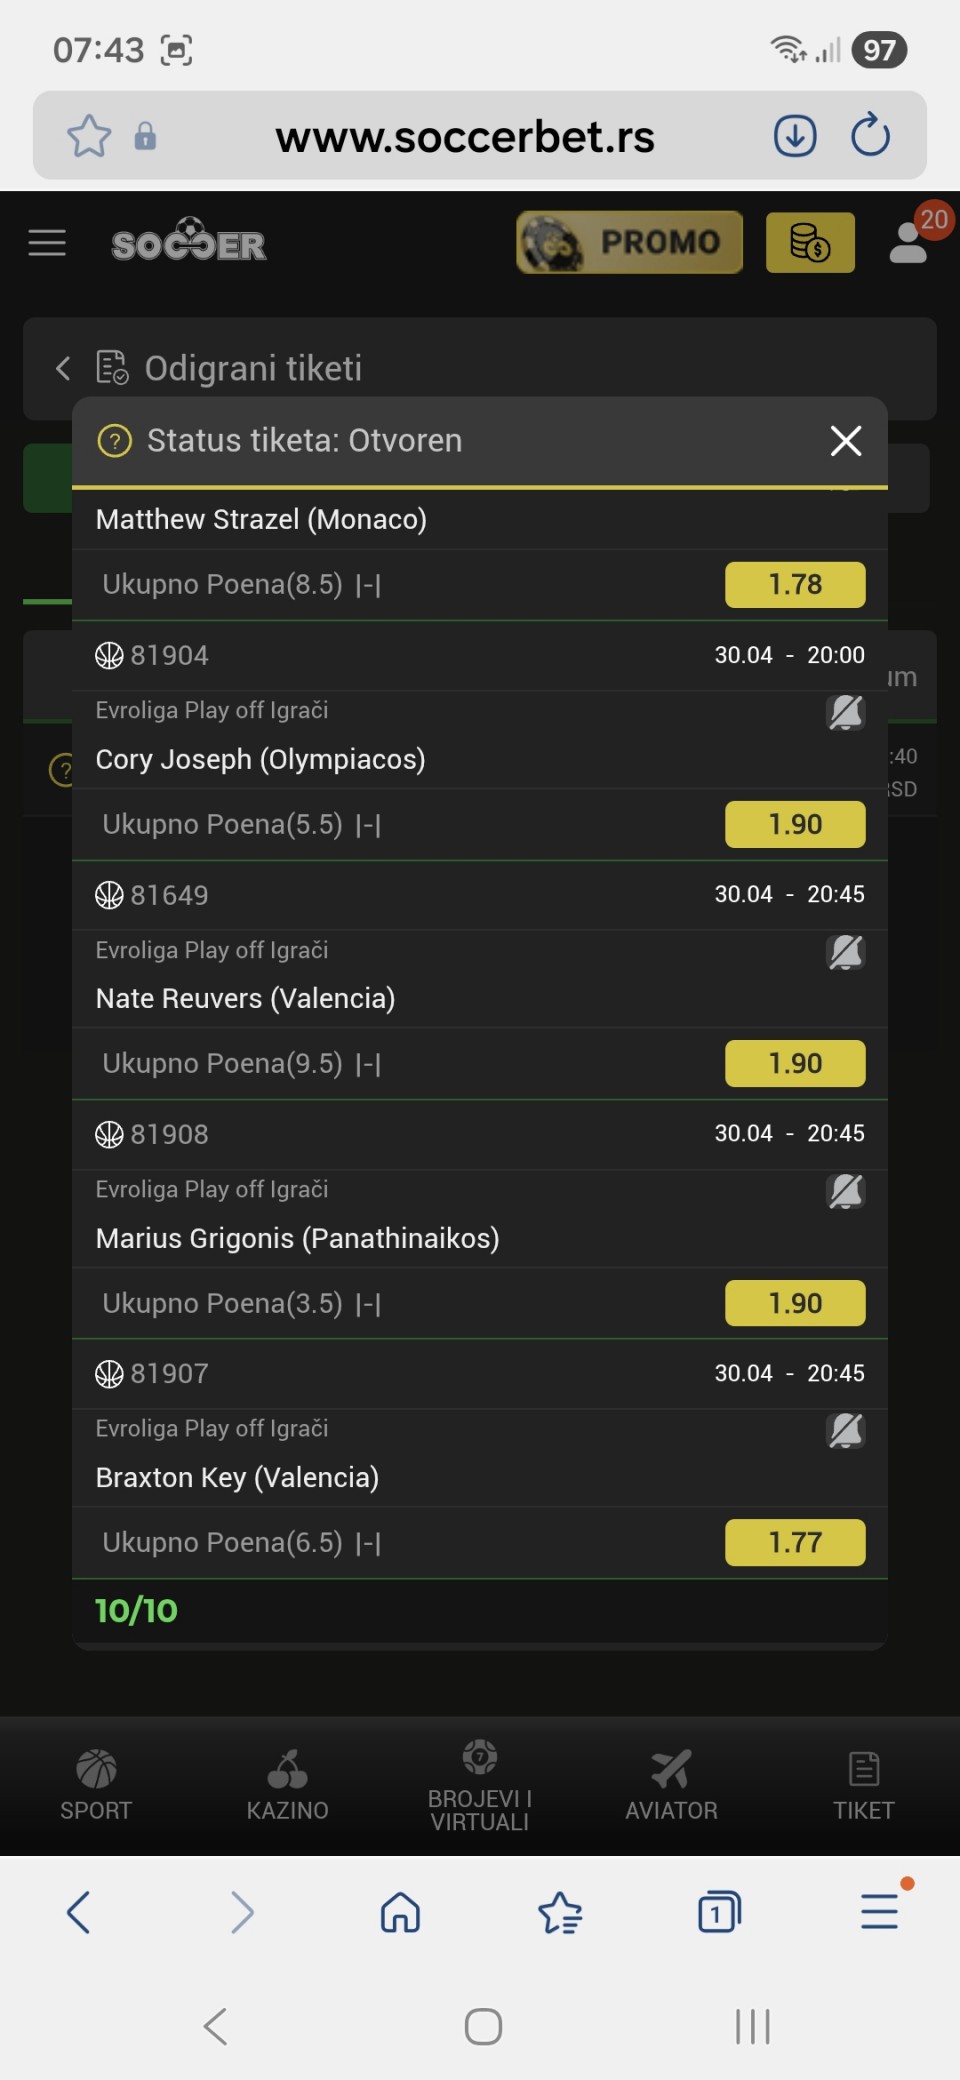Open the deposit coins icon
Viewport: 960px width, 2080px height.
tap(810, 242)
